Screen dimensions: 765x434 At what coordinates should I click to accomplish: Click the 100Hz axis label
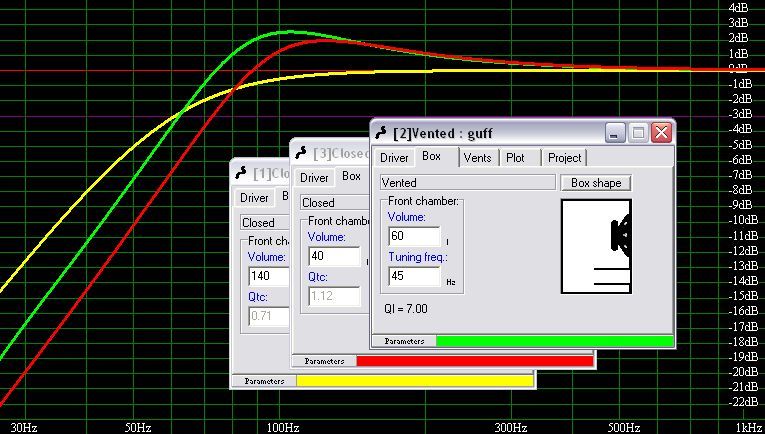(x=283, y=428)
